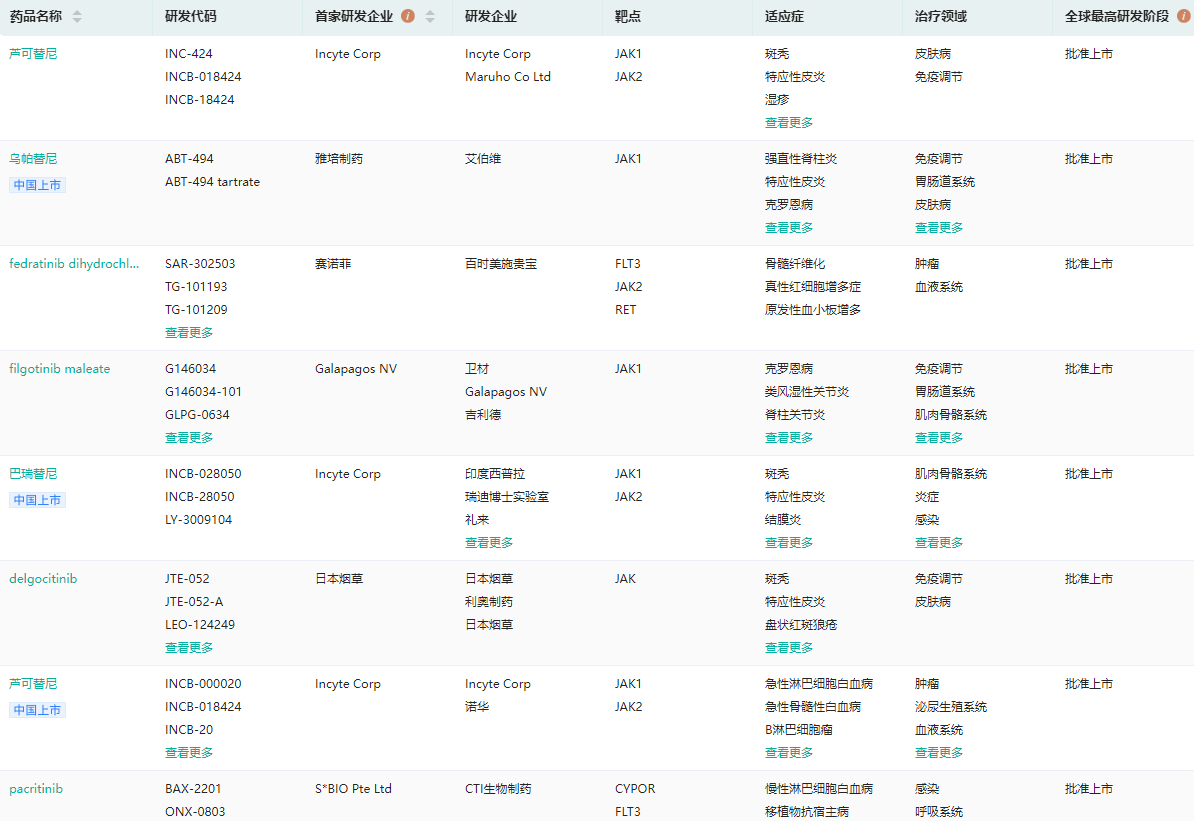Select 雅培制药 first developer cell
Image resolution: width=1194 pixels, height=821 pixels.
(339, 158)
